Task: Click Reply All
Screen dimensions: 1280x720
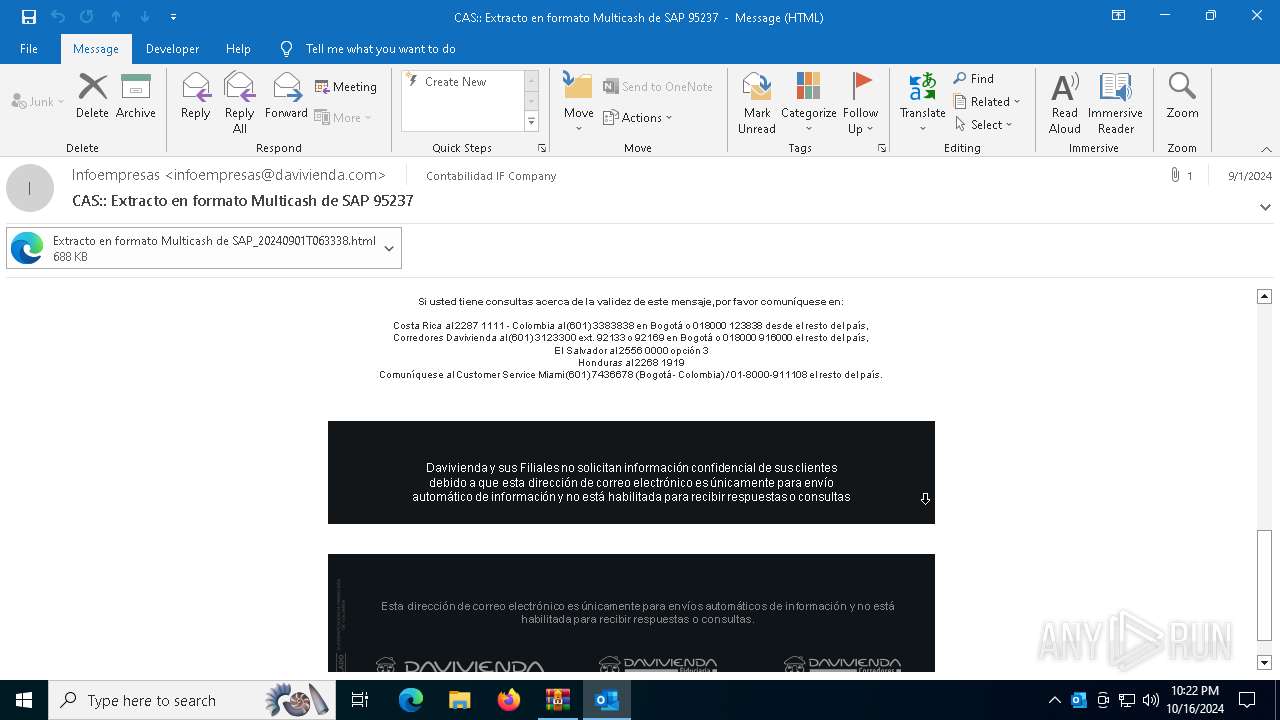Action: pos(240,102)
